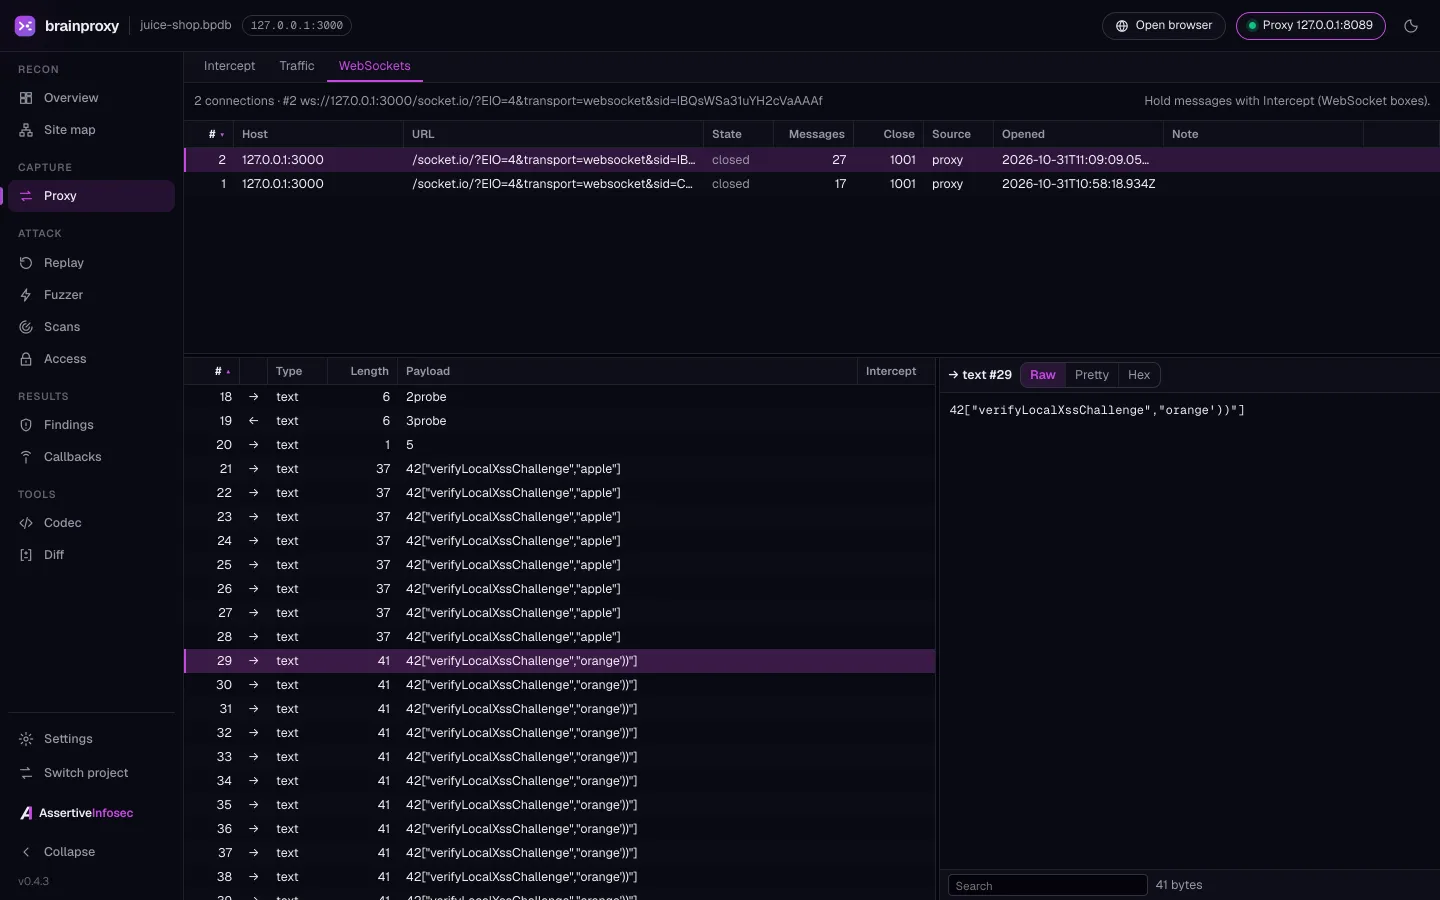Click the Search input field
This screenshot has height=900, width=1440.
point(1047,885)
